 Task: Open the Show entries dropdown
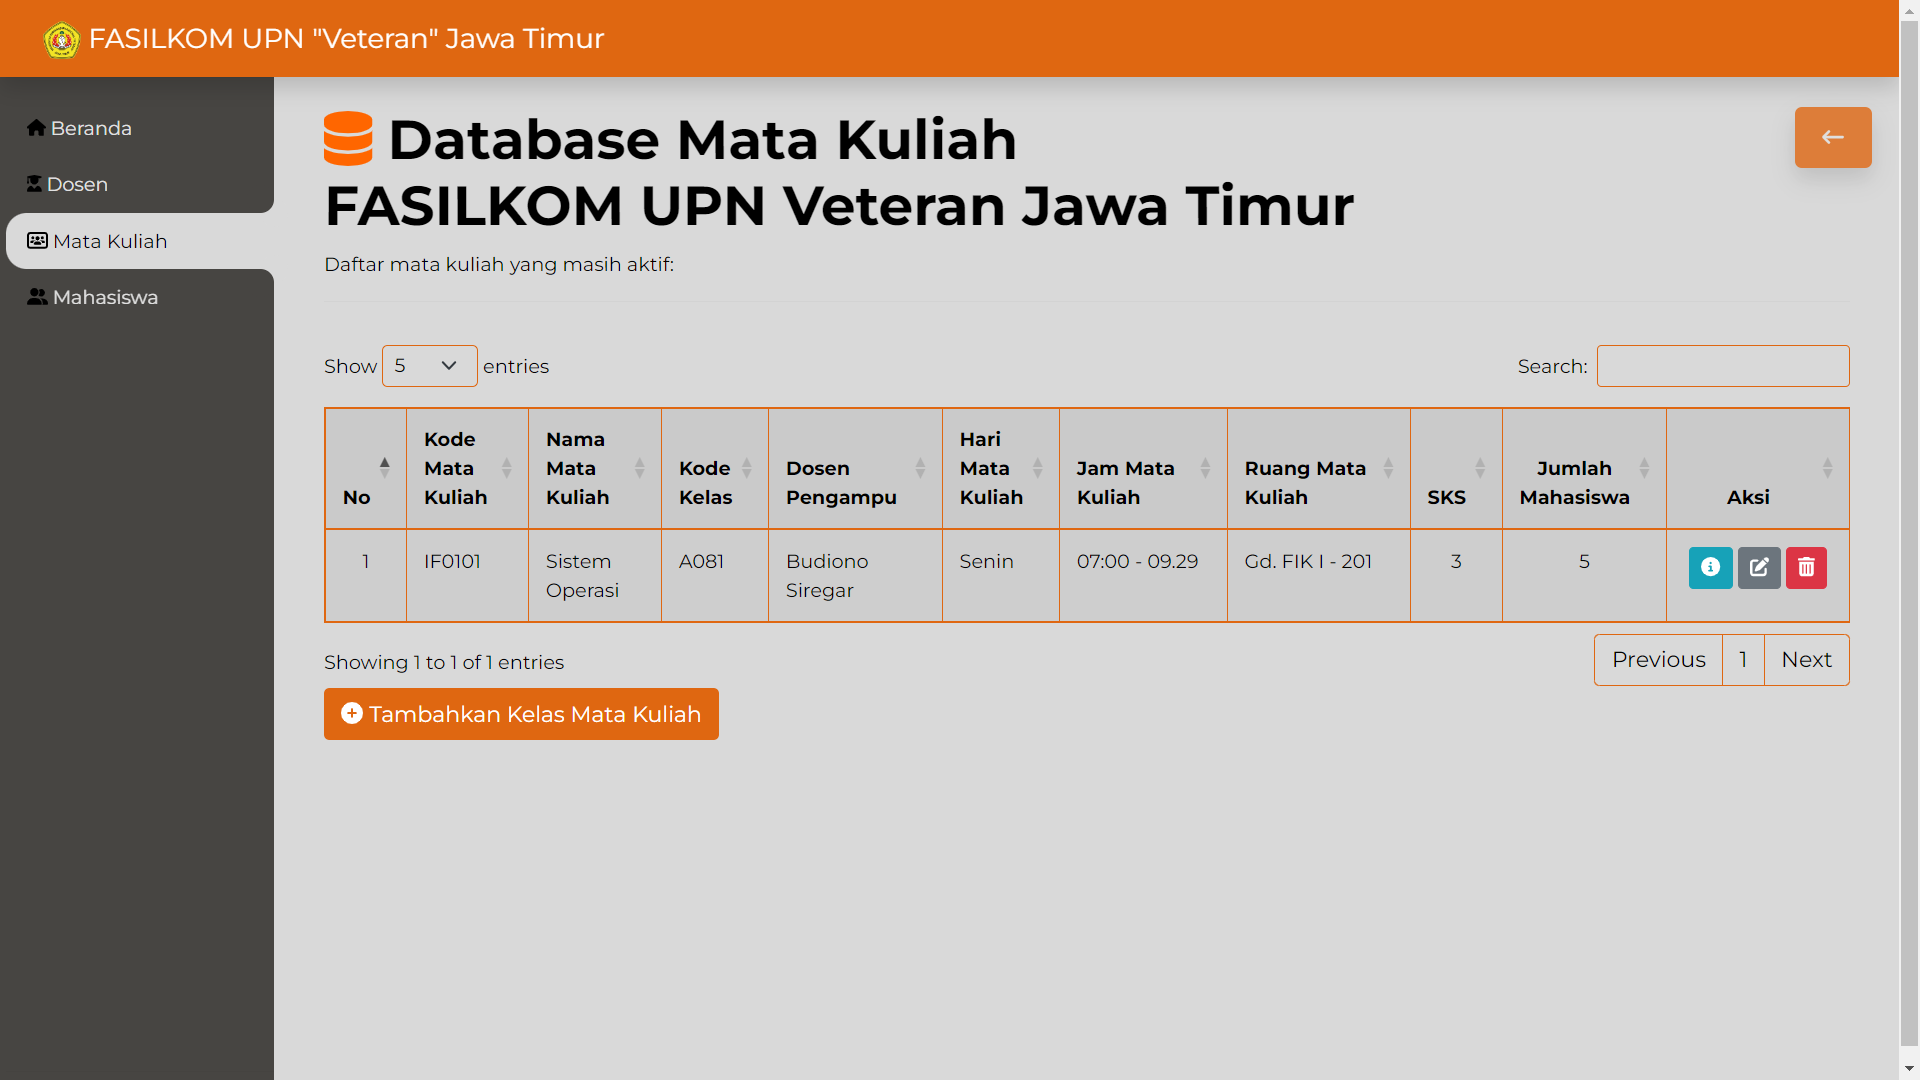(430, 366)
